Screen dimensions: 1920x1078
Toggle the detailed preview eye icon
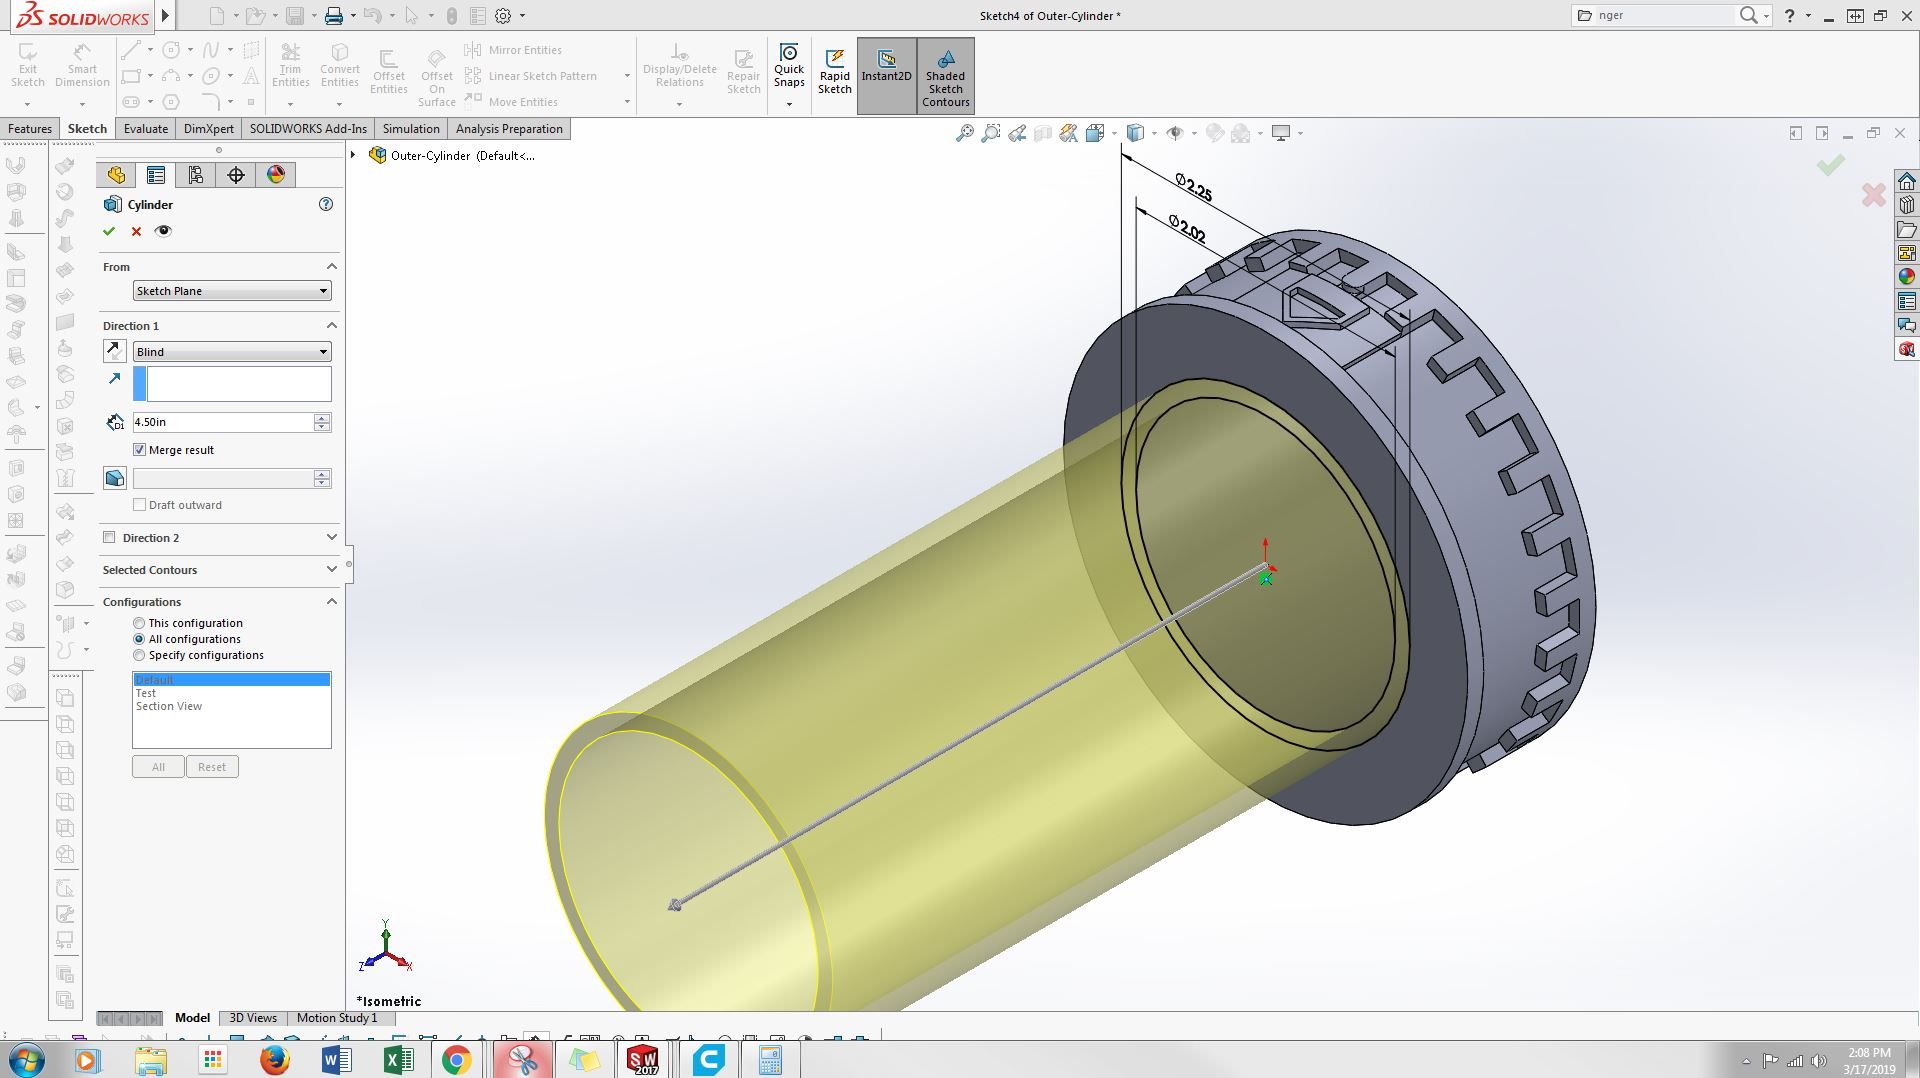[163, 231]
